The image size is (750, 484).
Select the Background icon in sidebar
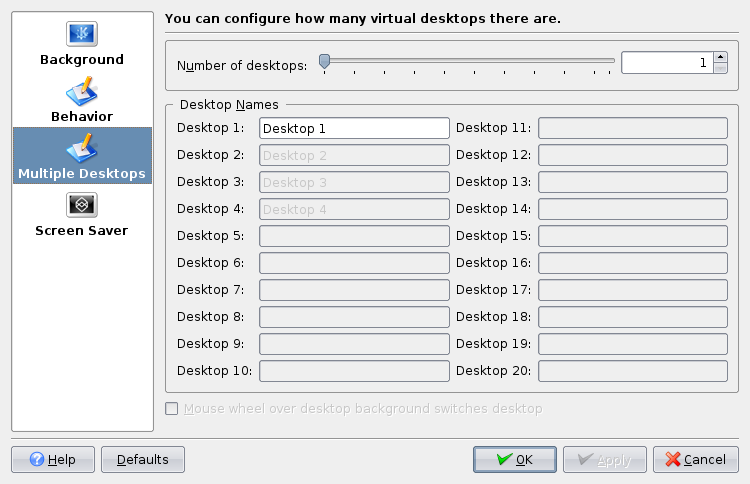click(x=82, y=34)
